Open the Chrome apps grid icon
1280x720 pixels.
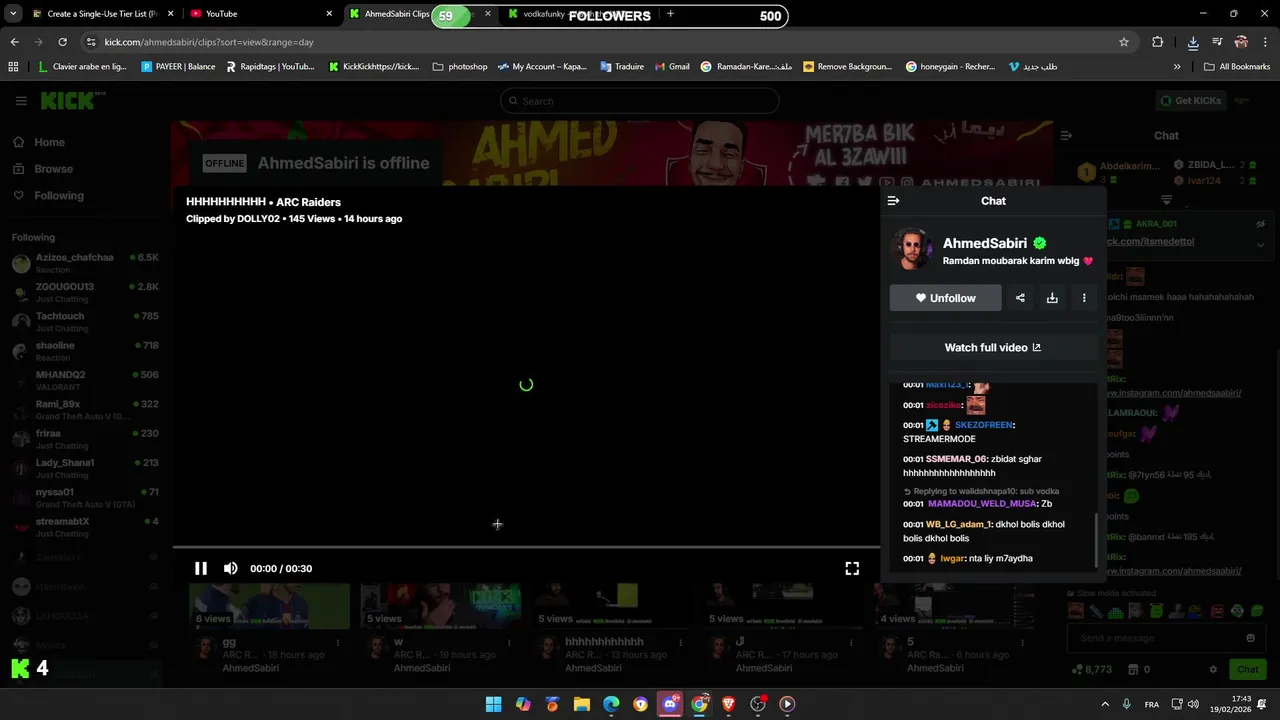point(13,67)
